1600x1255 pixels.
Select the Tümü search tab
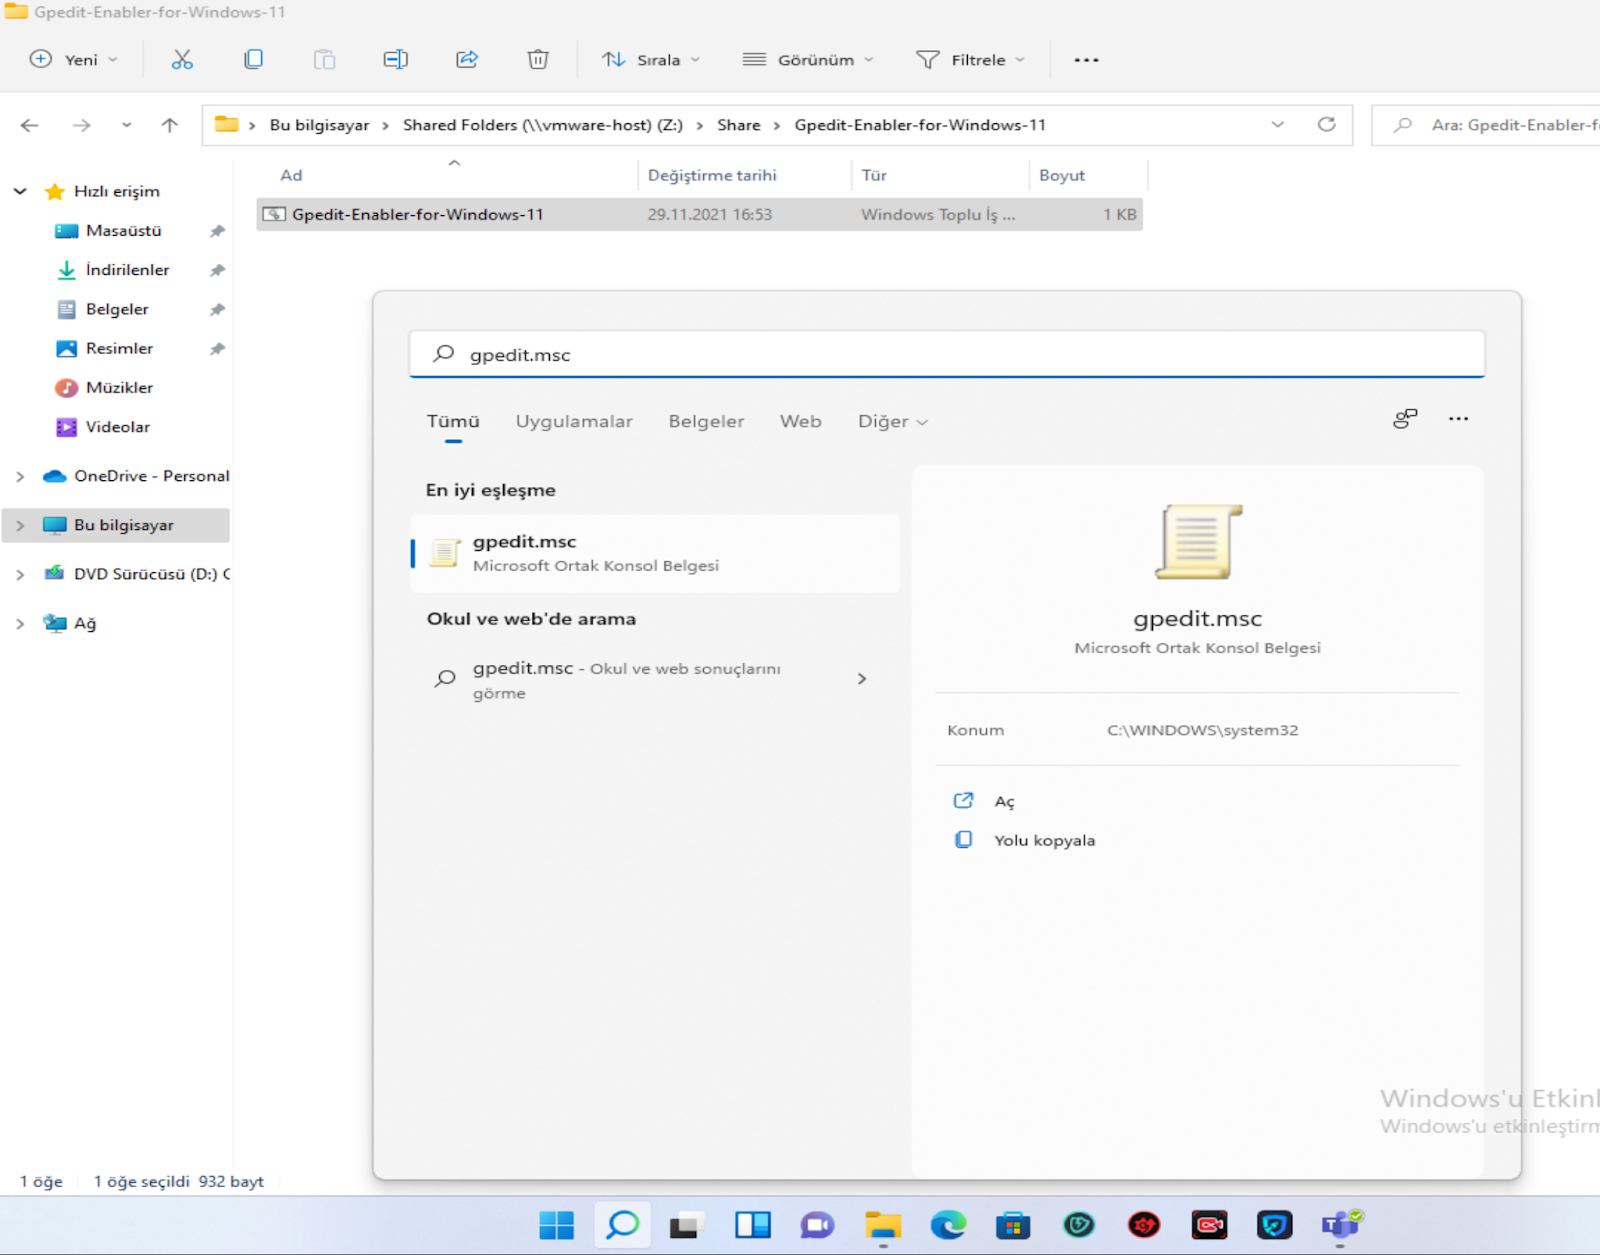[x=453, y=422]
